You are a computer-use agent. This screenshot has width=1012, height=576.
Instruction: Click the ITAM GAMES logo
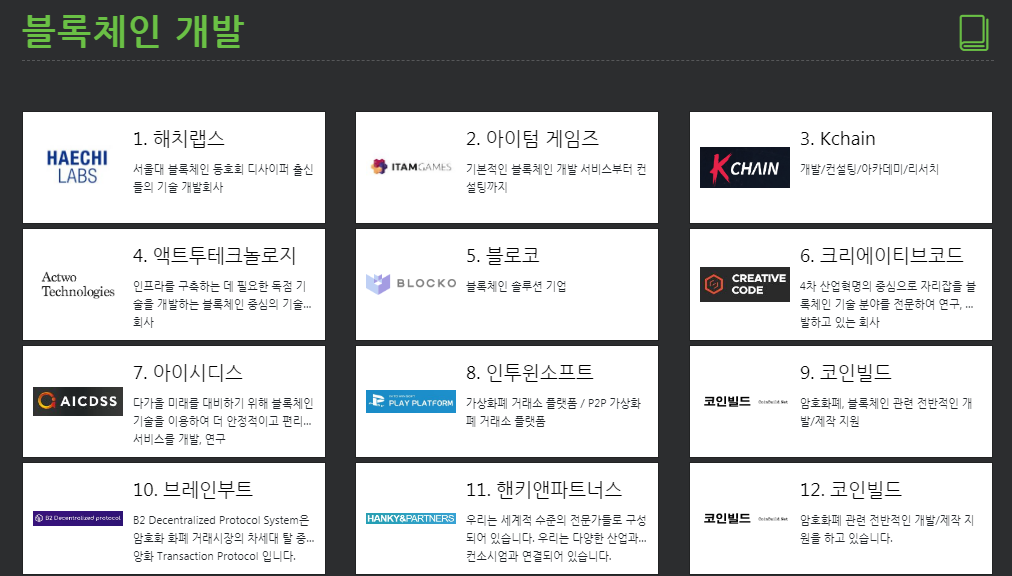410,167
